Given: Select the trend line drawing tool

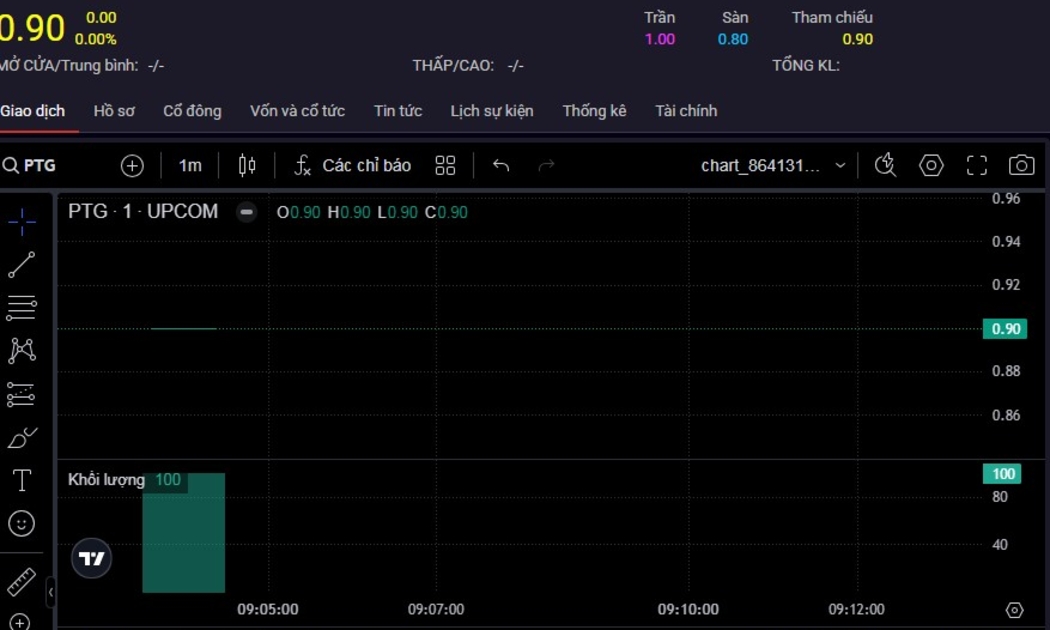Looking at the screenshot, I should coord(21,265).
